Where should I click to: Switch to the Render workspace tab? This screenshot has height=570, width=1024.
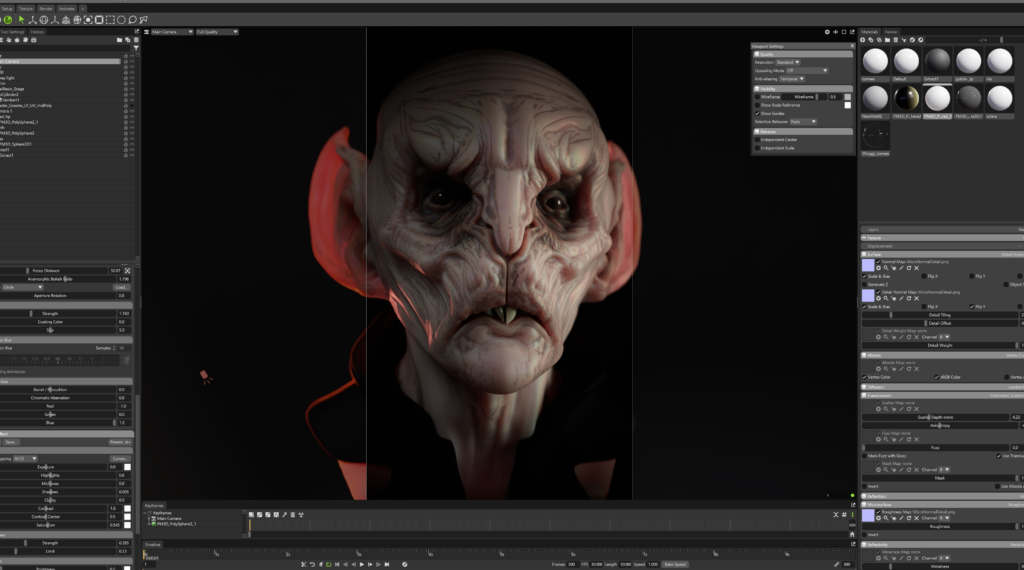(x=46, y=8)
